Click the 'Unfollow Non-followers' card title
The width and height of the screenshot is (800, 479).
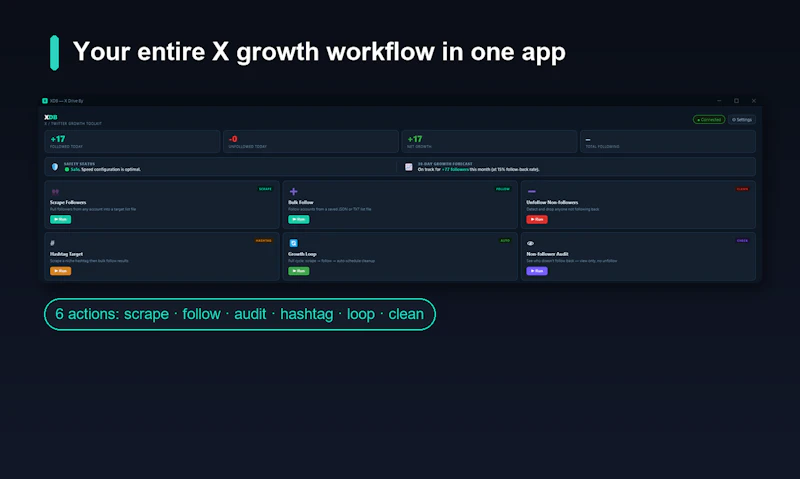pos(552,203)
